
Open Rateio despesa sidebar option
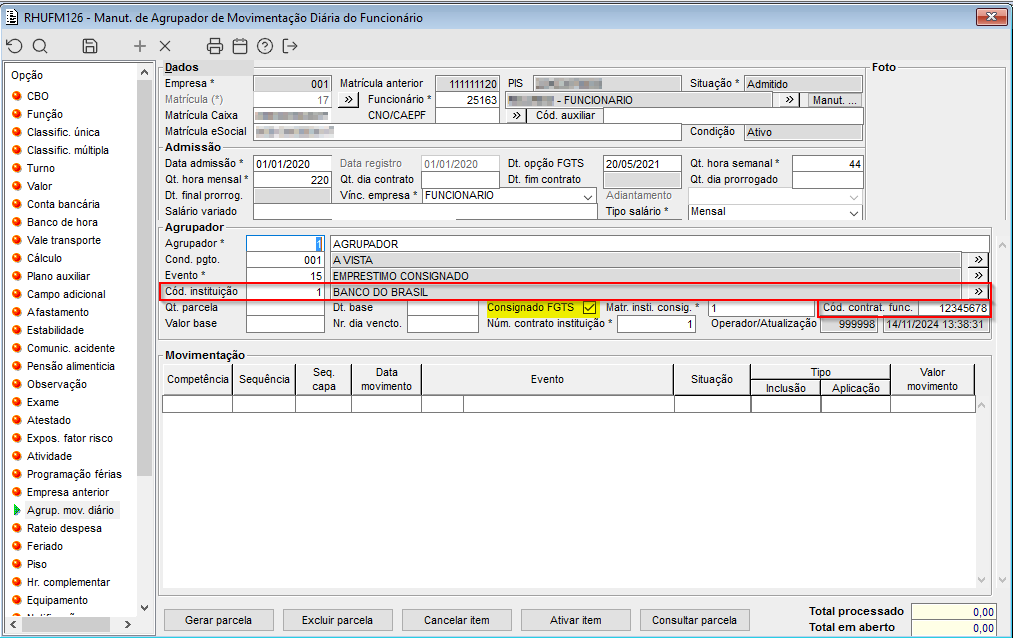coord(64,528)
